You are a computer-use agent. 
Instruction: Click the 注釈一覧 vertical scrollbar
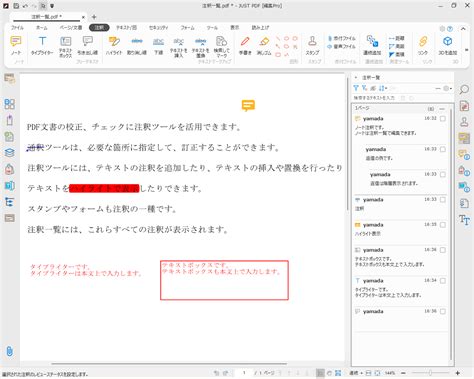pos(451,235)
